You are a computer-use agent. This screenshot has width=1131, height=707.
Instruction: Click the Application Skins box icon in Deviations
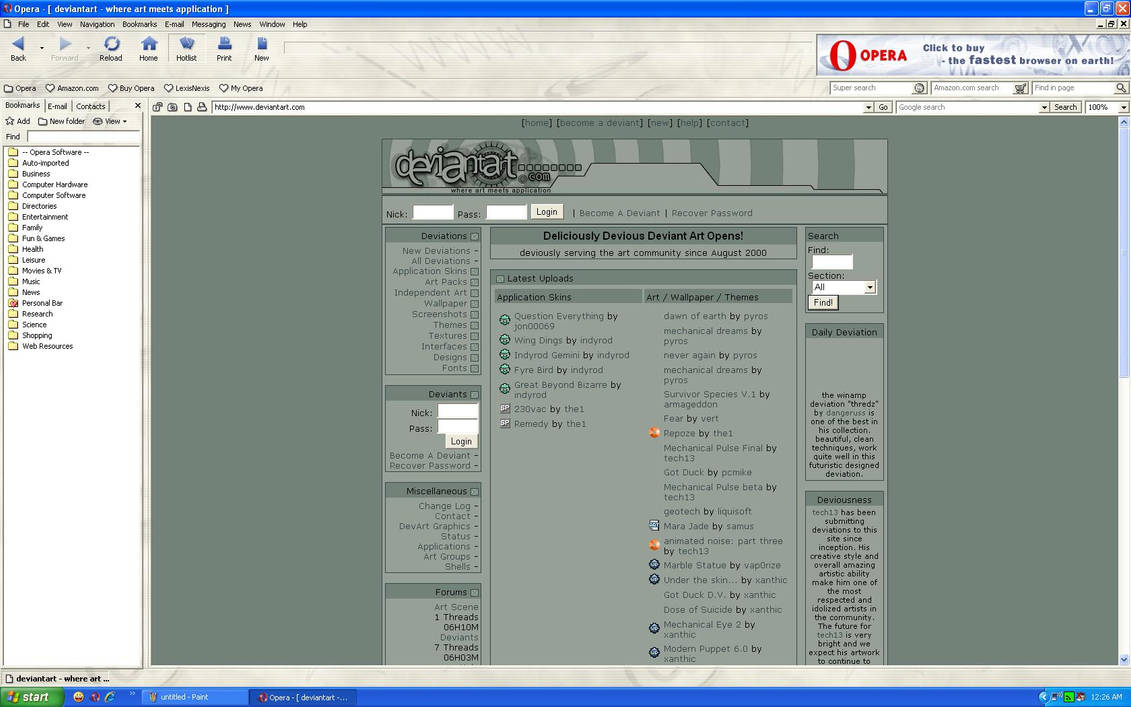(475, 272)
